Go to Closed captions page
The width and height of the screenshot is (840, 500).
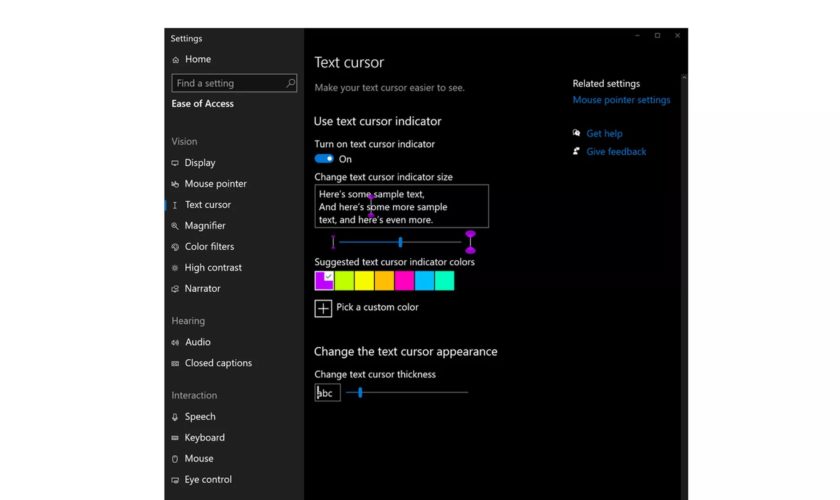[x=218, y=364]
